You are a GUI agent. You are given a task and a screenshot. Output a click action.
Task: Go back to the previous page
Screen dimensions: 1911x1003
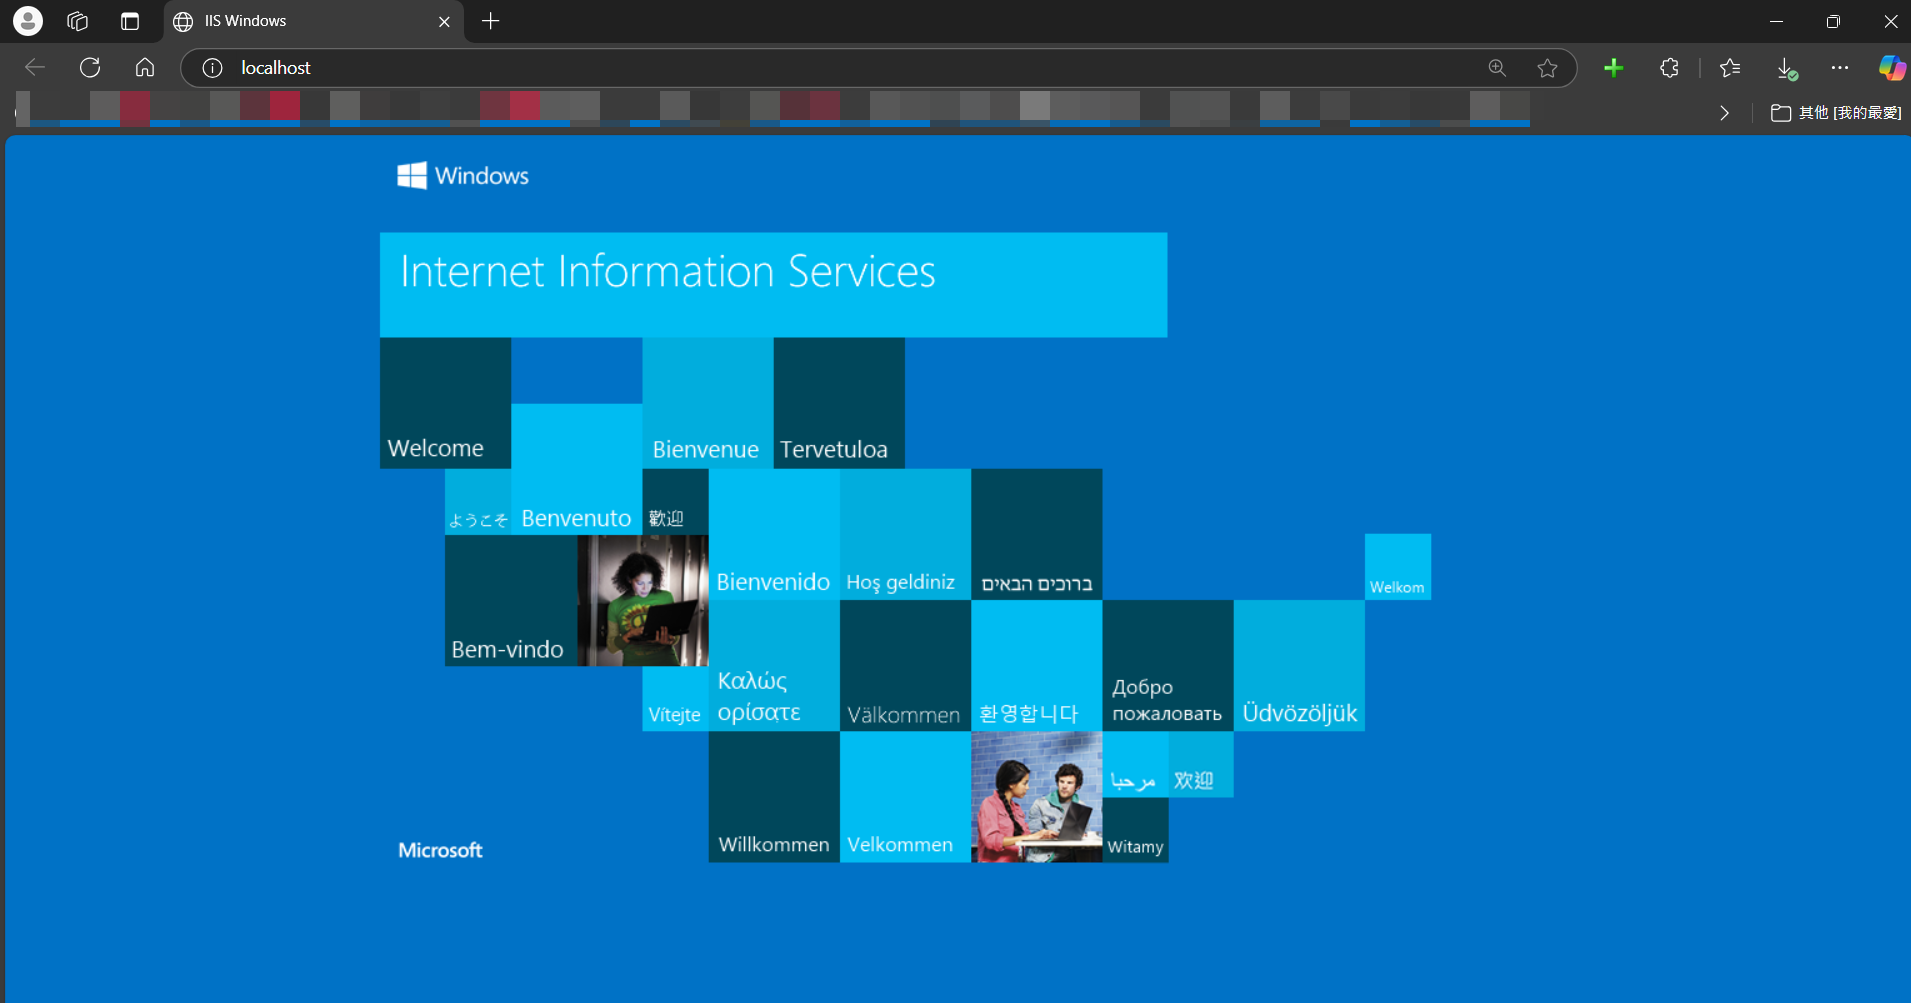(35, 67)
